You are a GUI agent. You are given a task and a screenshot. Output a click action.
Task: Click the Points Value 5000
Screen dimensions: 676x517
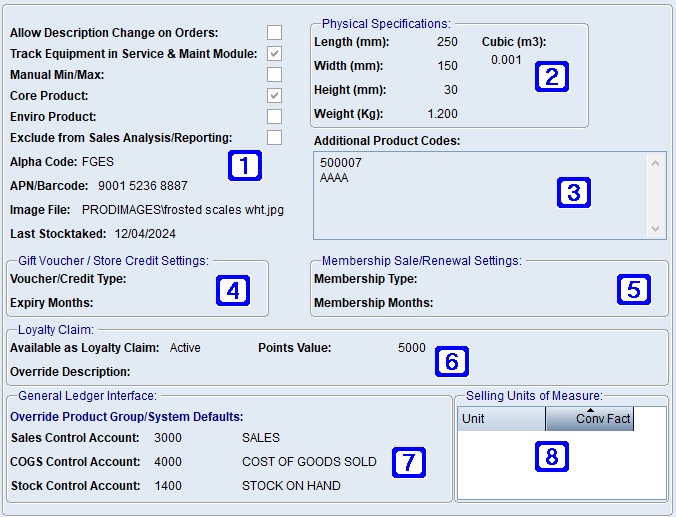pyautogui.click(x=412, y=348)
